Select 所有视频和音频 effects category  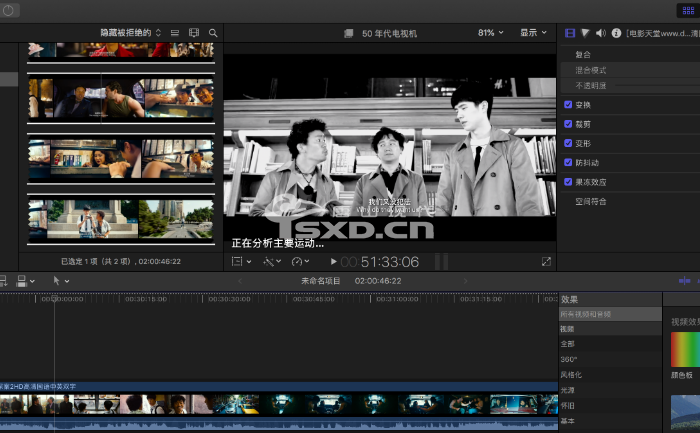coord(610,314)
